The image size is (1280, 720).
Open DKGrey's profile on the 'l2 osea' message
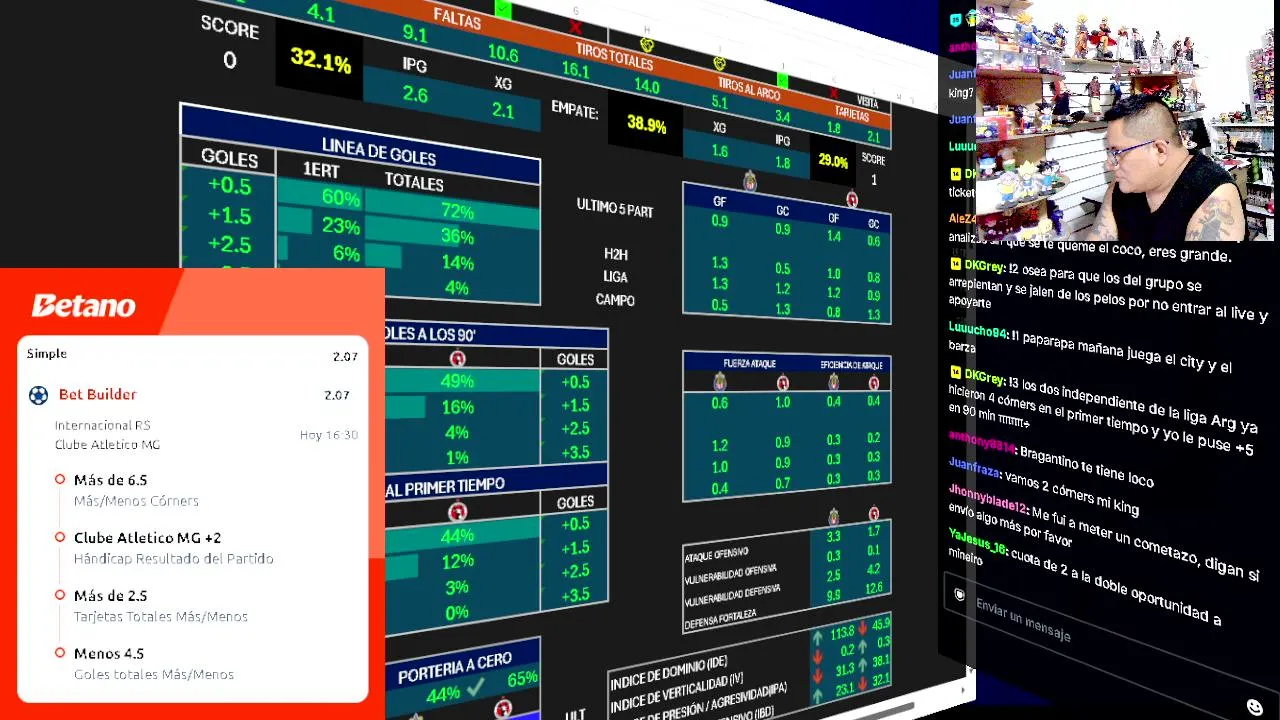(x=984, y=267)
